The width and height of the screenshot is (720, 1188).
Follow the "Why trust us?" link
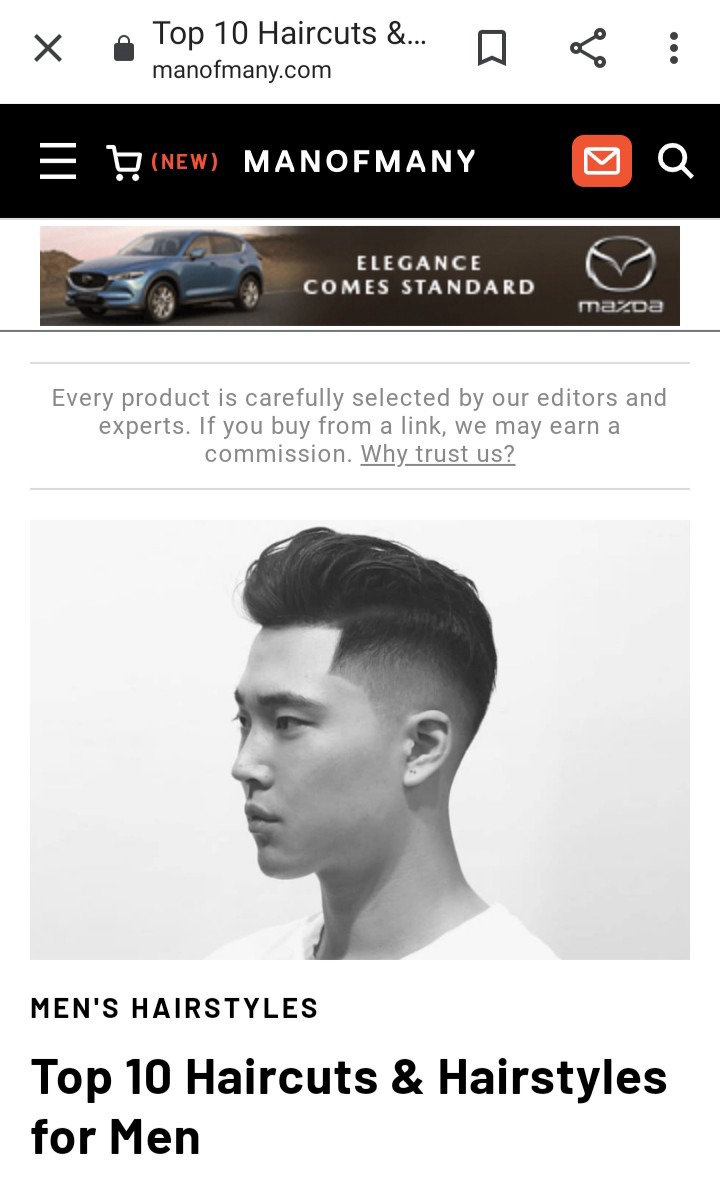pos(438,454)
